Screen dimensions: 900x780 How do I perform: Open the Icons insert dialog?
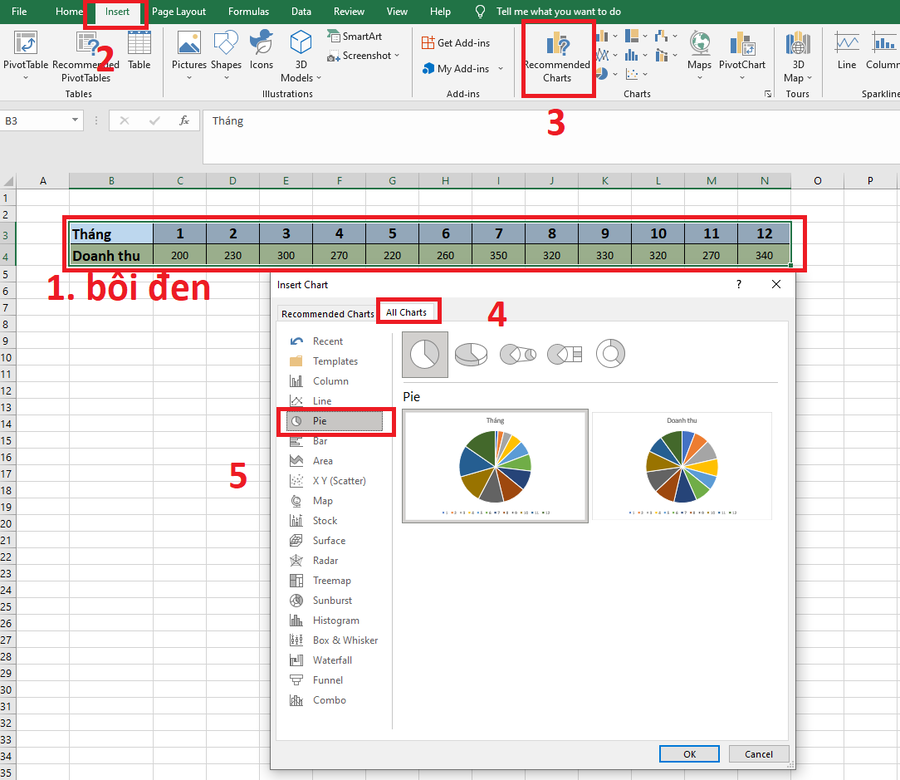click(261, 51)
